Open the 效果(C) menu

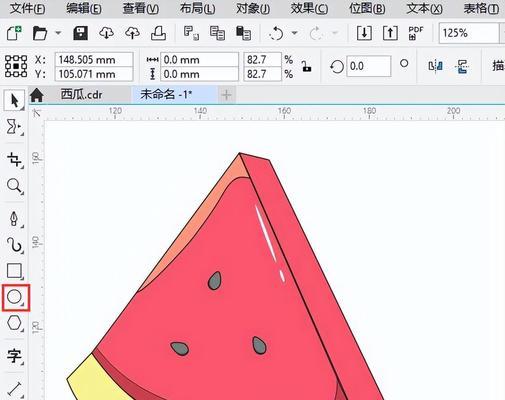pos(309,9)
